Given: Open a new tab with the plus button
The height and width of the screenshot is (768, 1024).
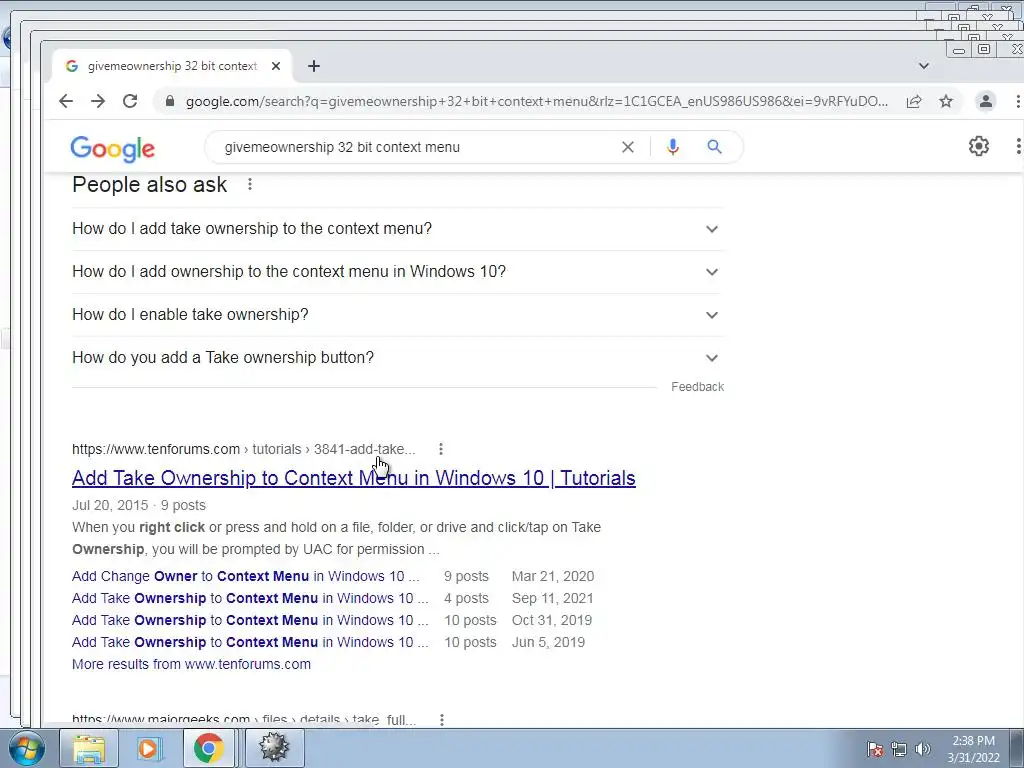Looking at the screenshot, I should click(x=314, y=66).
